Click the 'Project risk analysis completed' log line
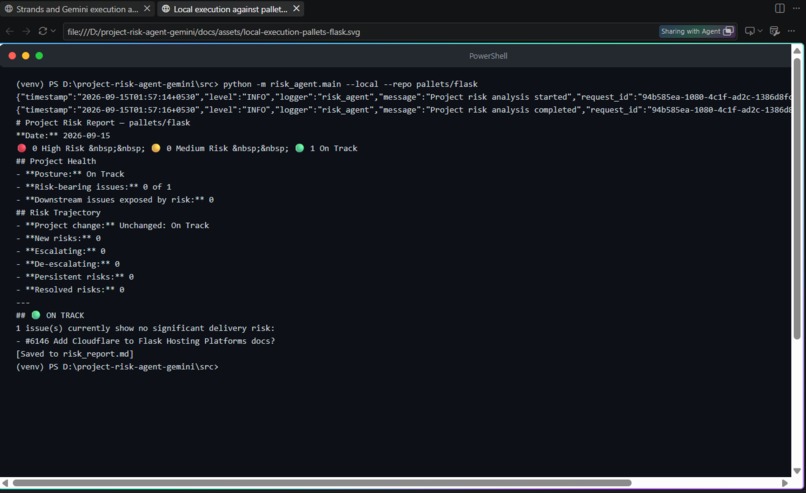The image size is (806, 493). [404, 109]
